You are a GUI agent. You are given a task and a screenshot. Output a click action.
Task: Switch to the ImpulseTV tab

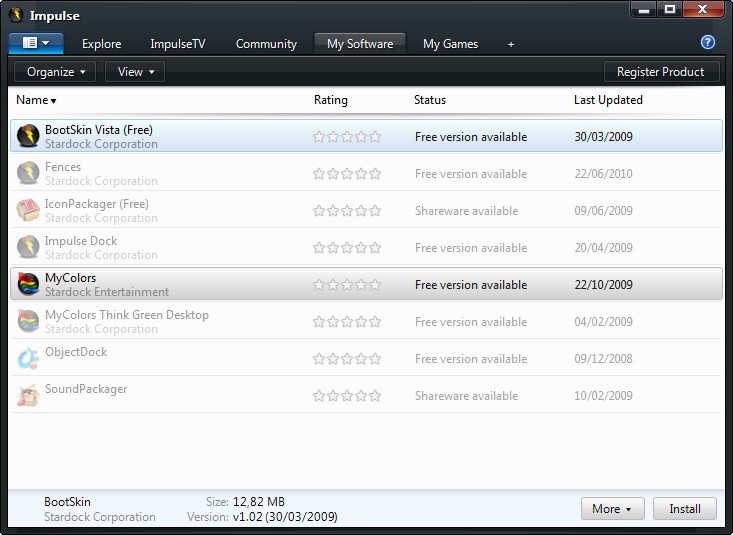tap(178, 44)
